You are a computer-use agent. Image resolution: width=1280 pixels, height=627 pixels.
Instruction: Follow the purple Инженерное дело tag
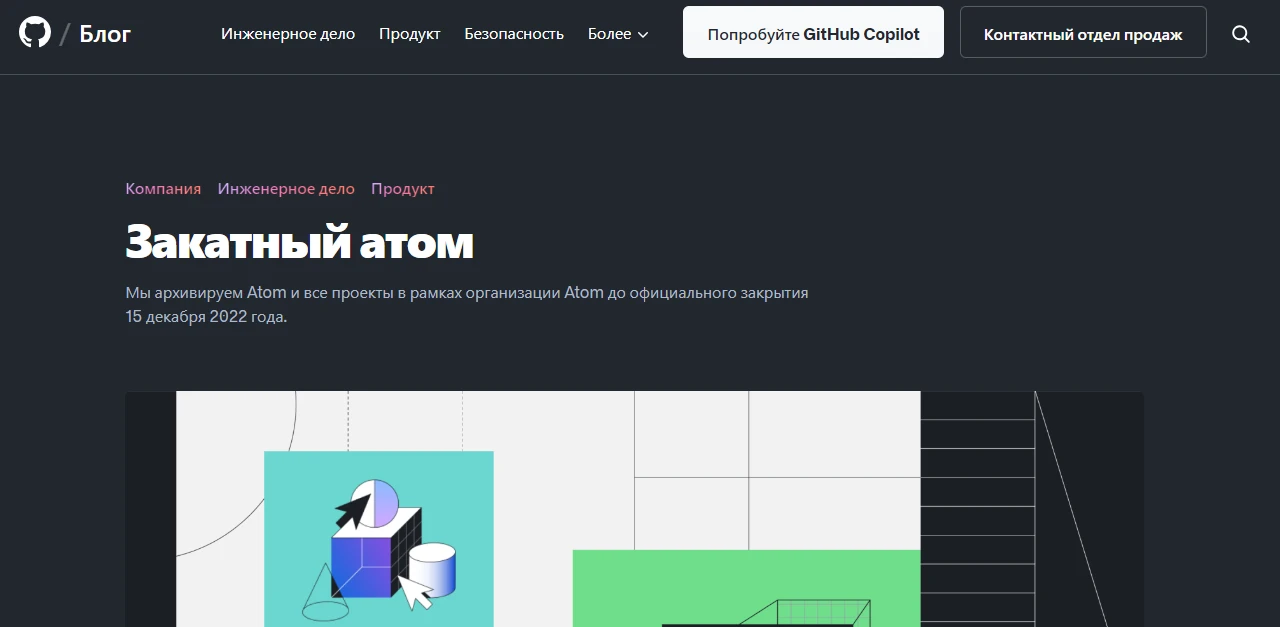286,188
